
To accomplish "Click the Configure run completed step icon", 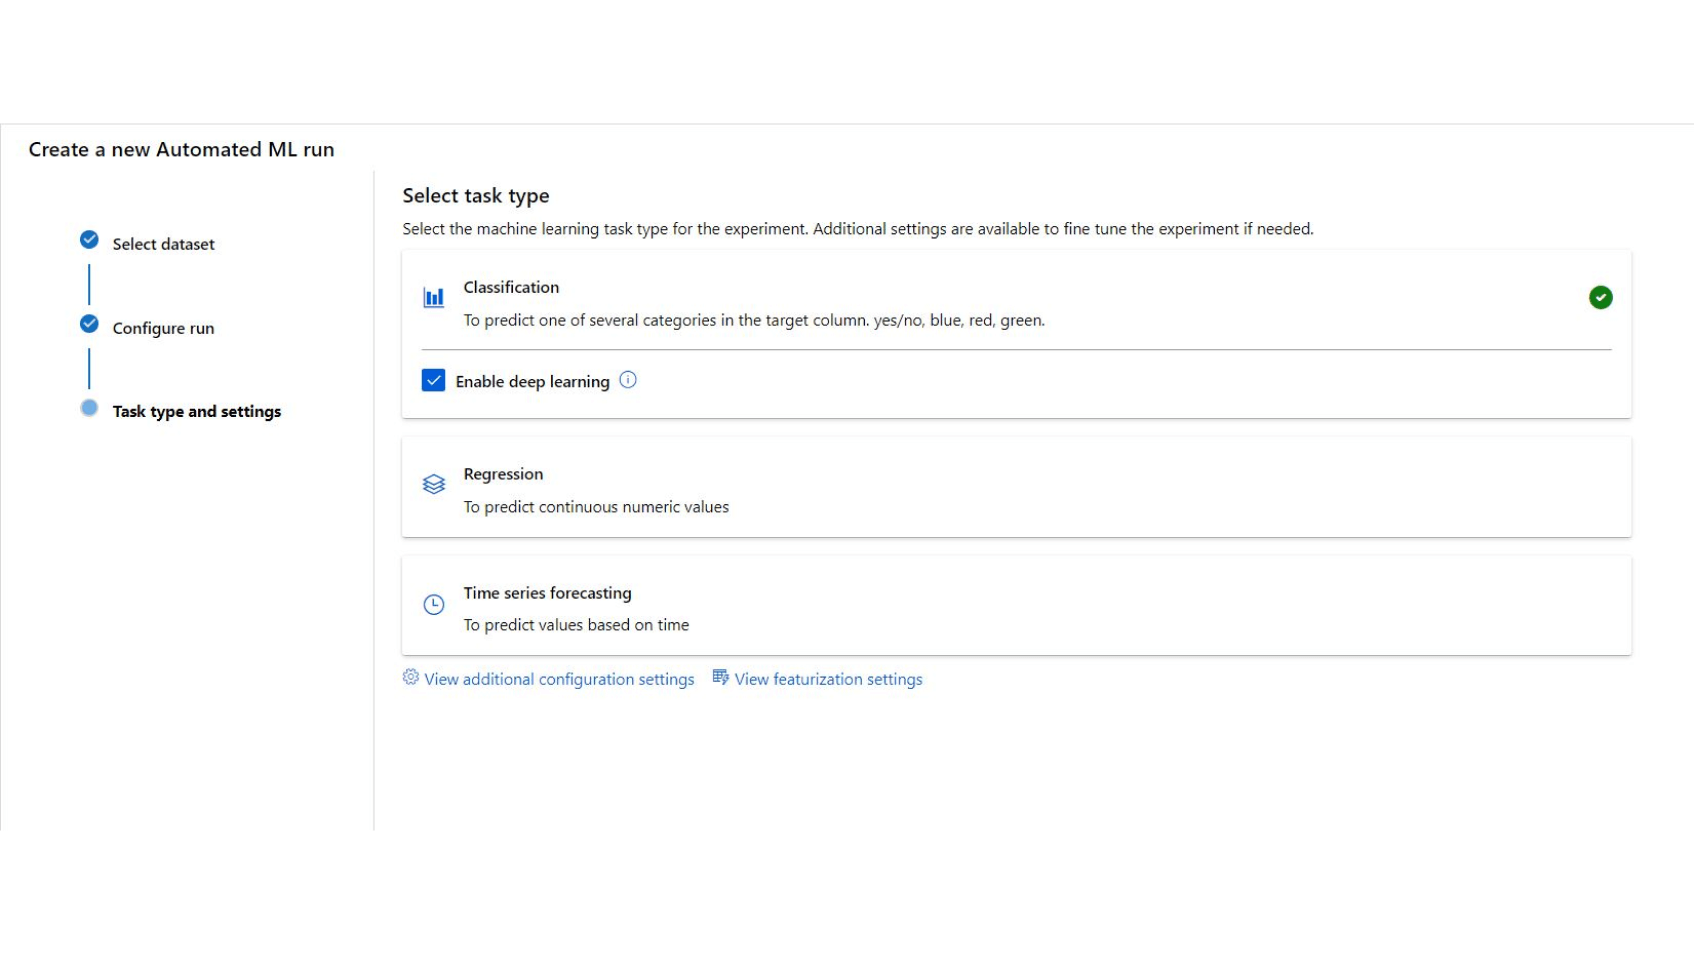I will (x=89, y=324).
